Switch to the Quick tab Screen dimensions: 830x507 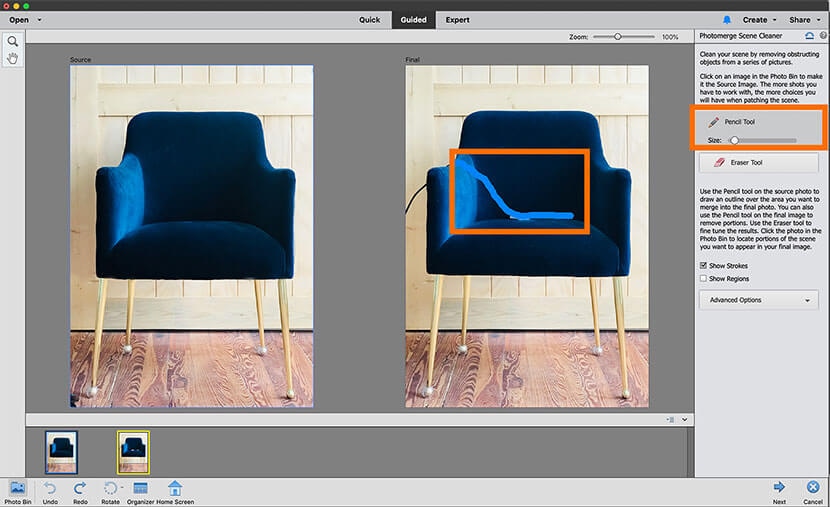coord(369,19)
